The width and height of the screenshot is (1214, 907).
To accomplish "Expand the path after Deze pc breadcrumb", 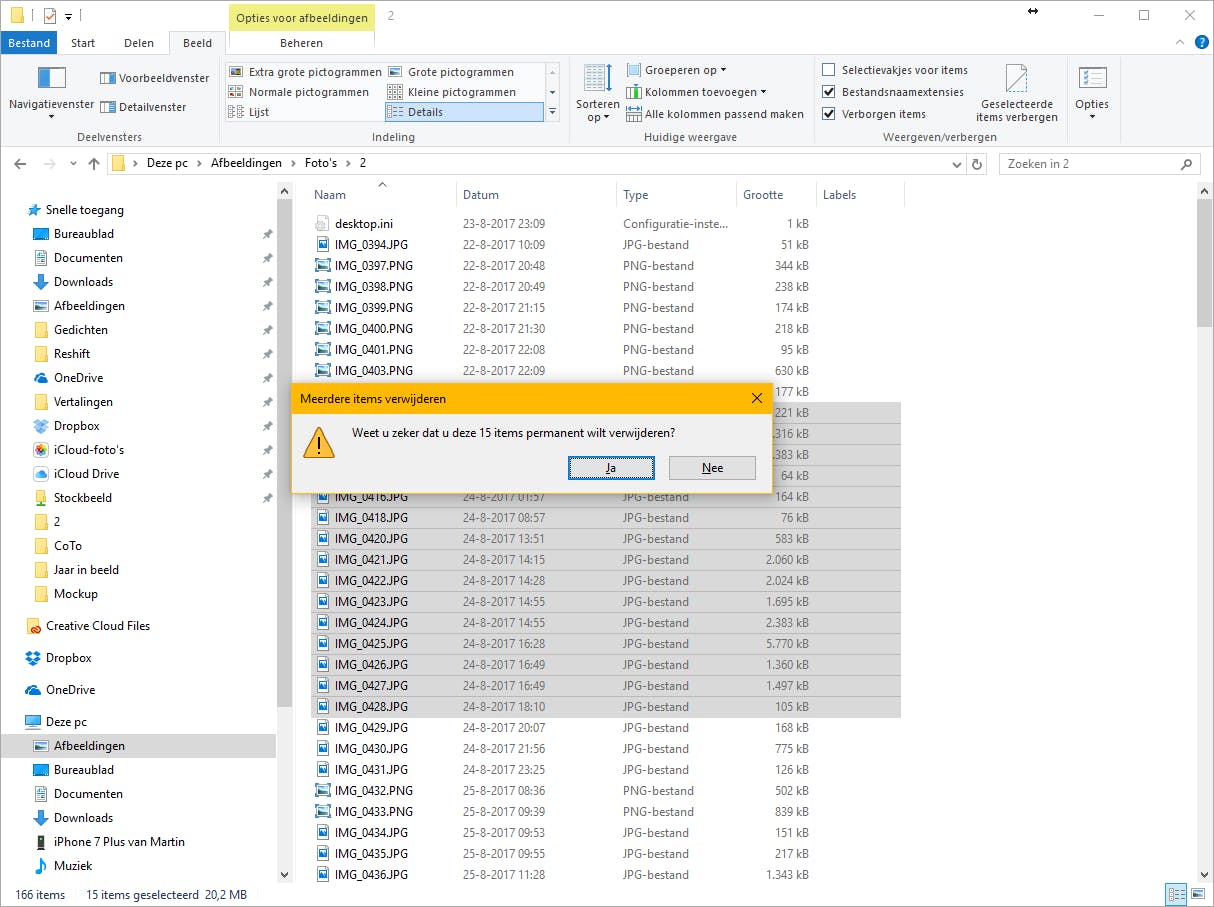I will [199, 163].
